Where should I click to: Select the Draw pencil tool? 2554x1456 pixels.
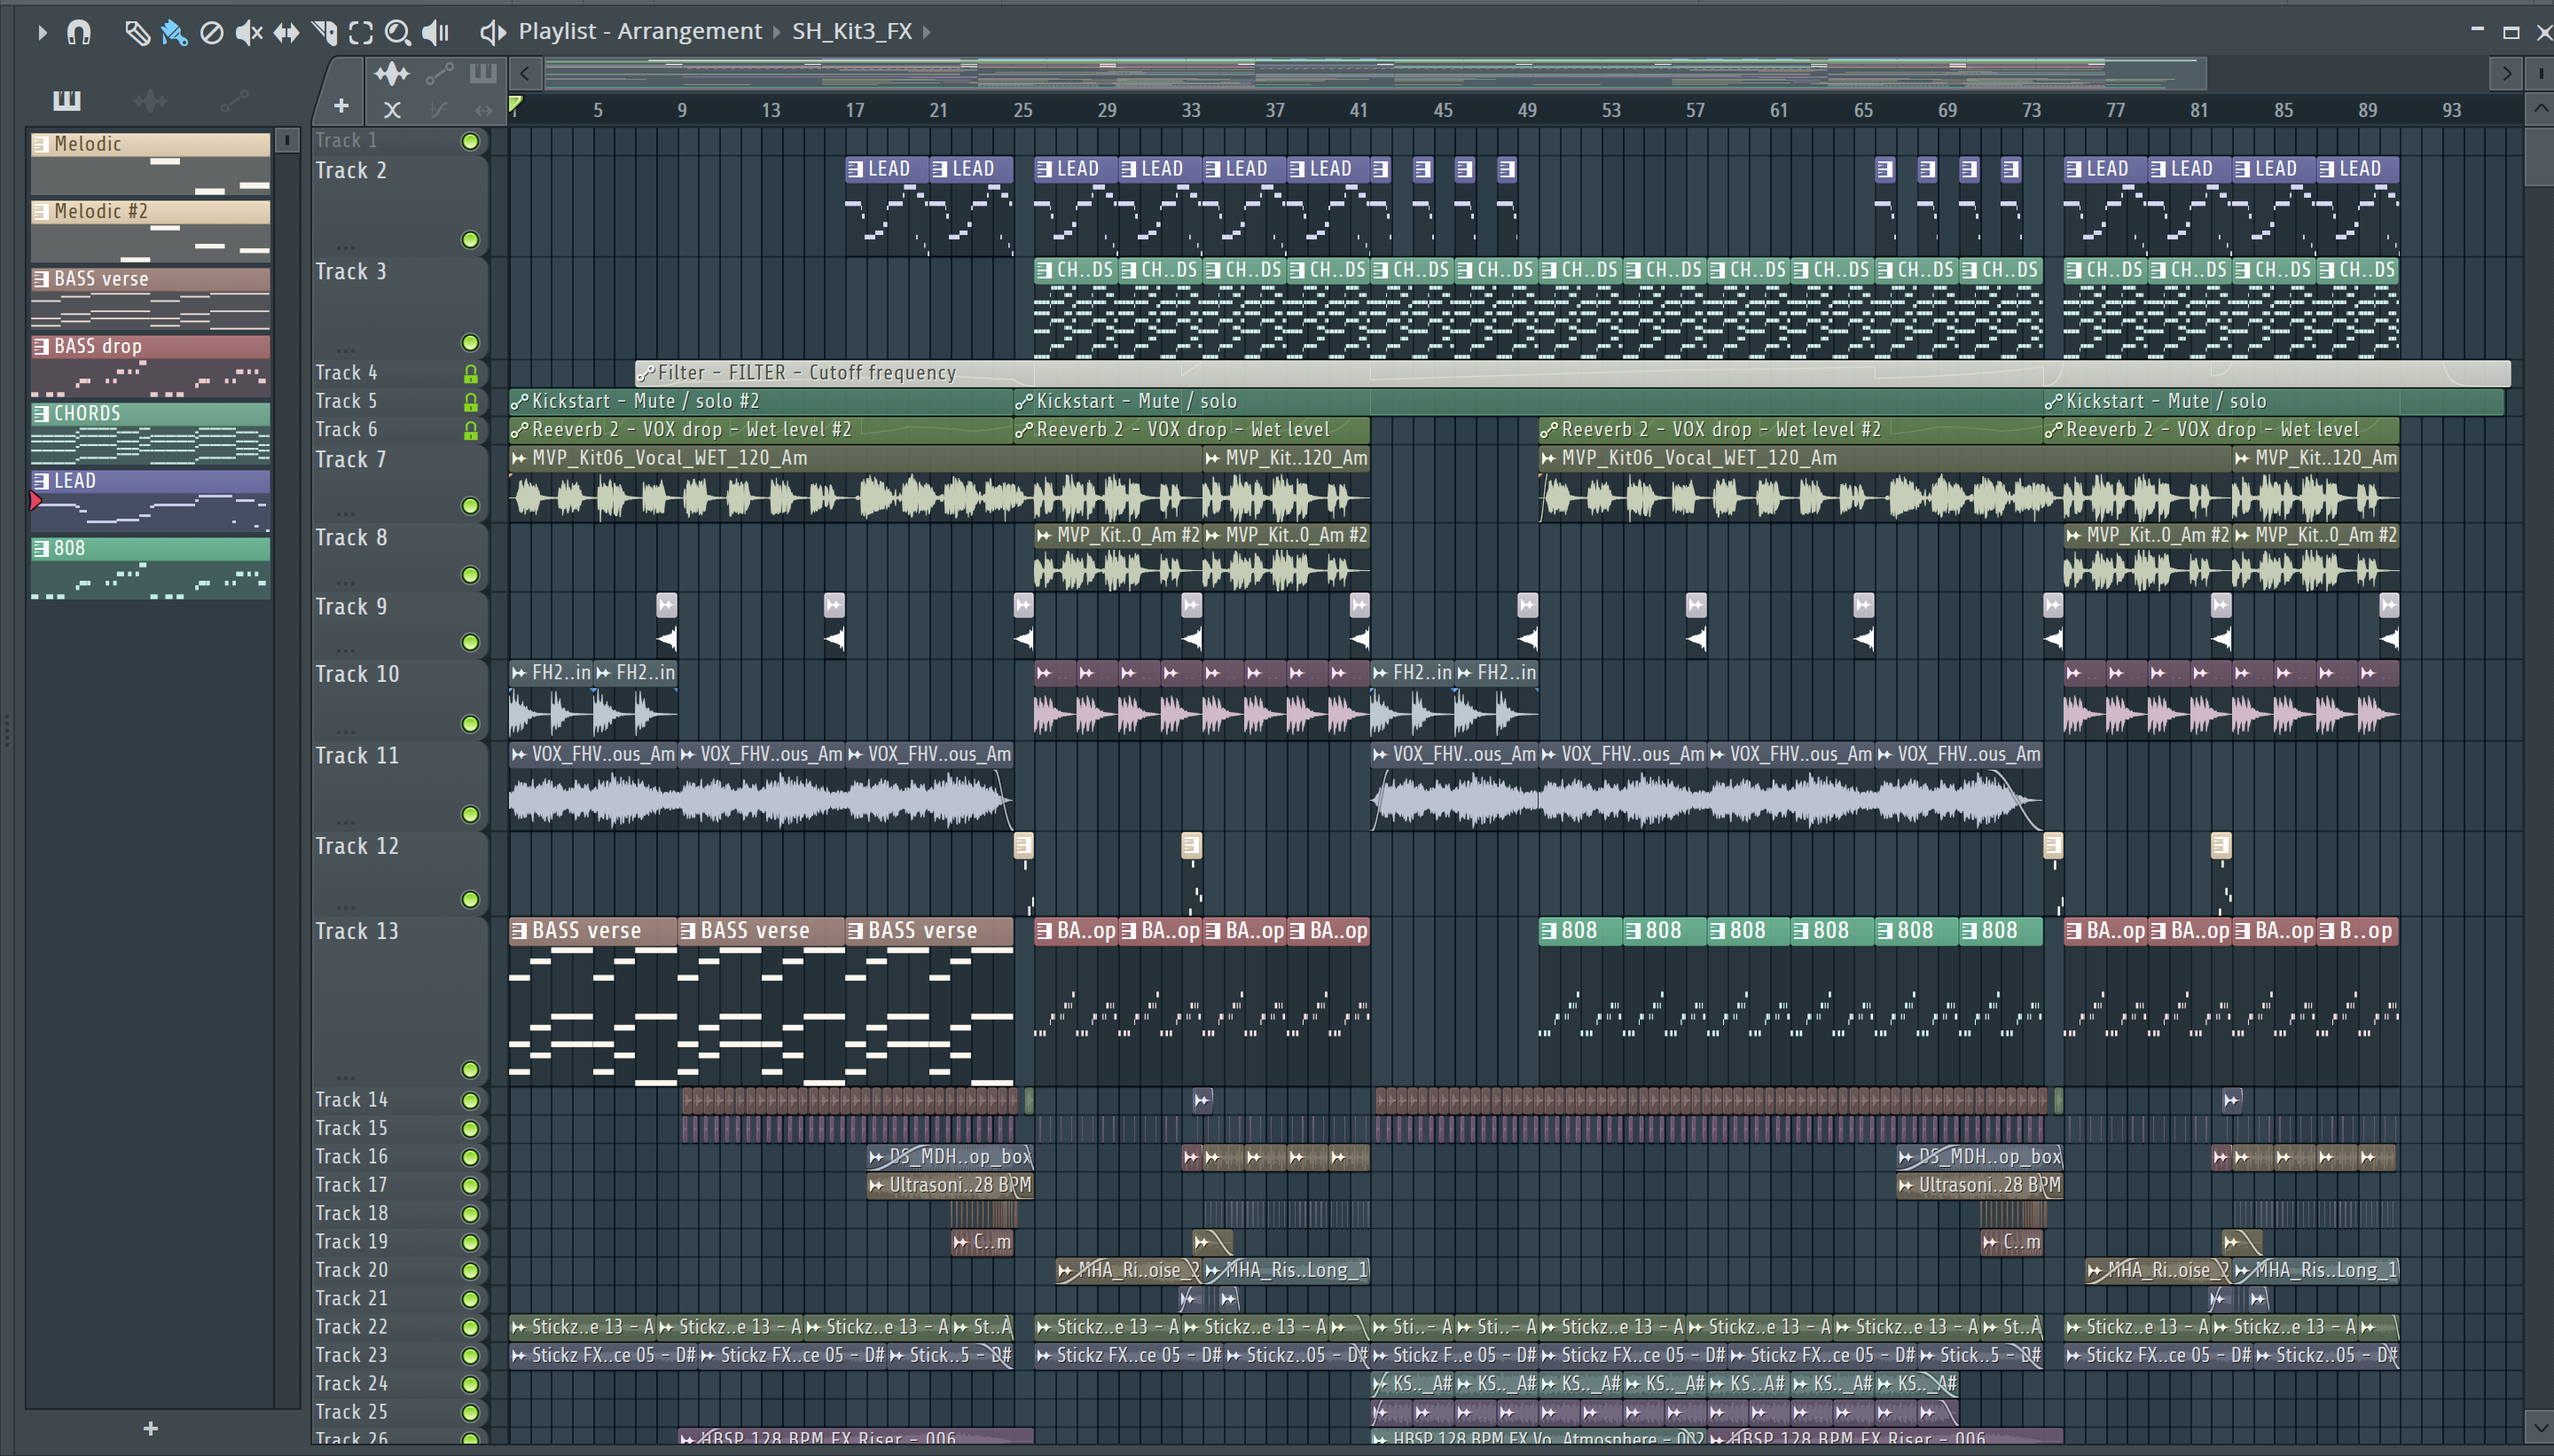(137, 33)
